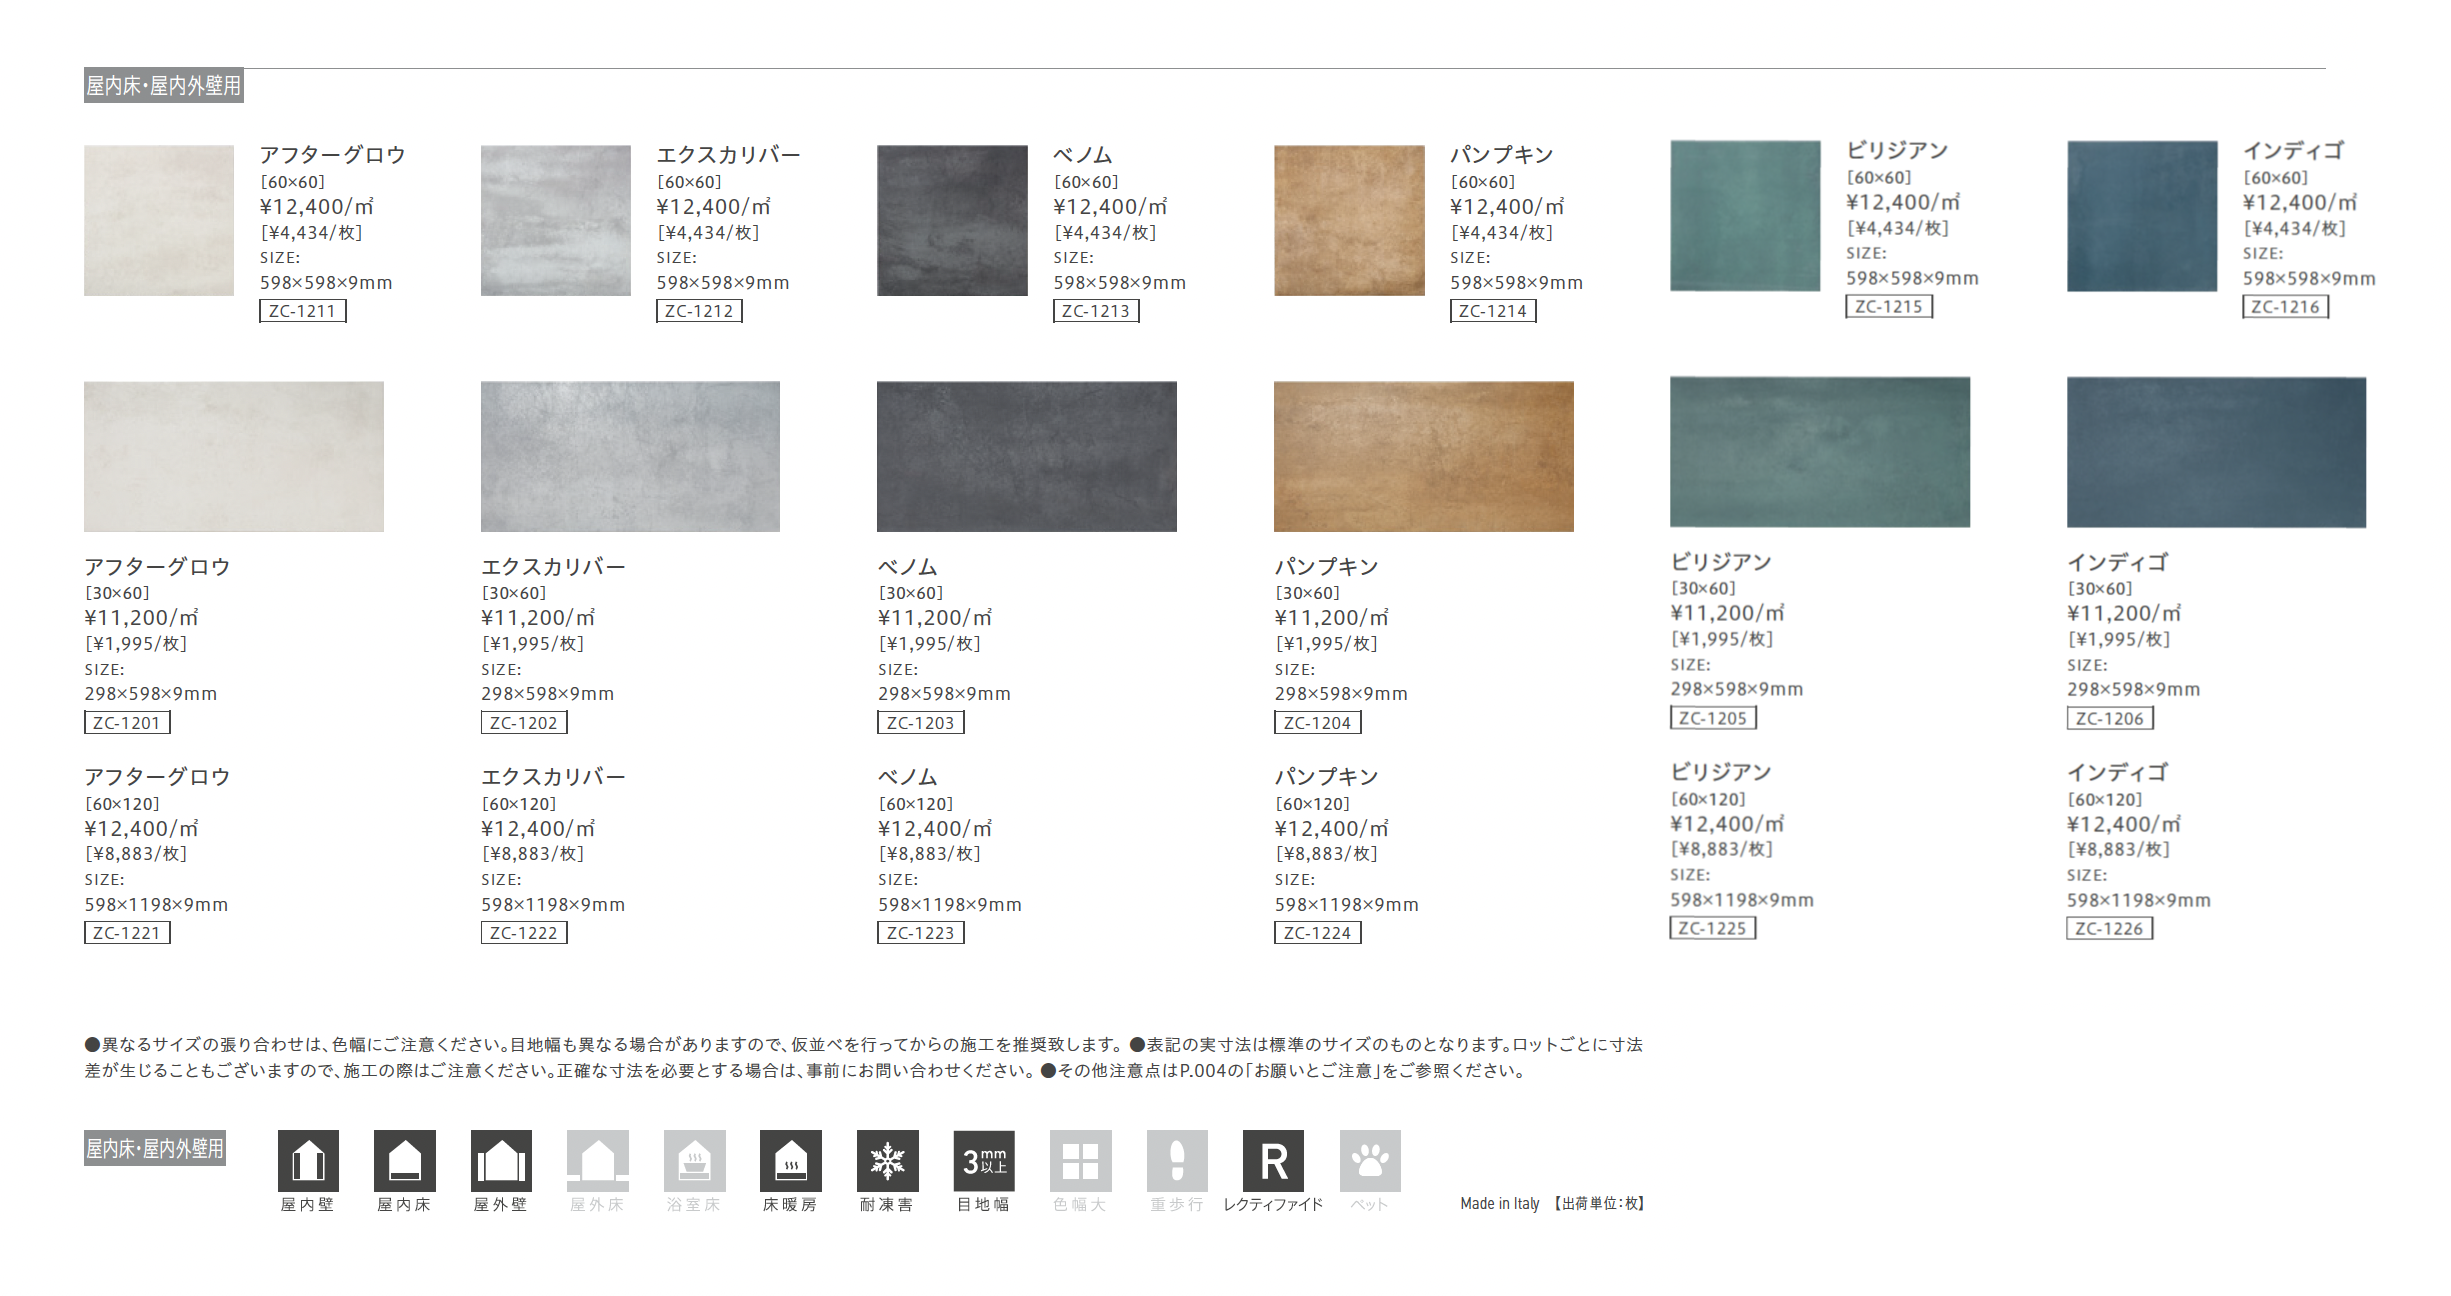The width and height of the screenshot is (2451, 1296).
Task: Click the greyed-out 浴室床 bathroom floor icon
Action: 694,1161
